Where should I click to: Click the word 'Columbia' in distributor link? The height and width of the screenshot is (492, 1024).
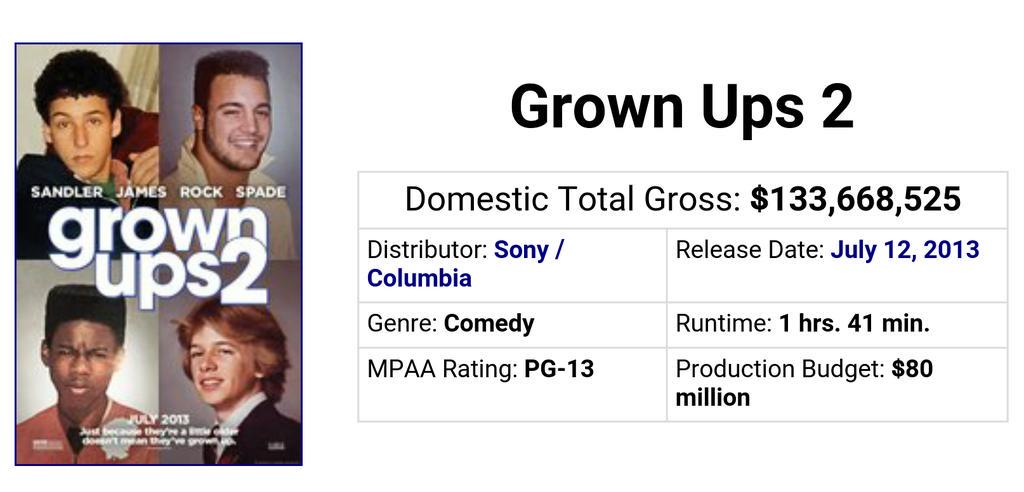(419, 278)
